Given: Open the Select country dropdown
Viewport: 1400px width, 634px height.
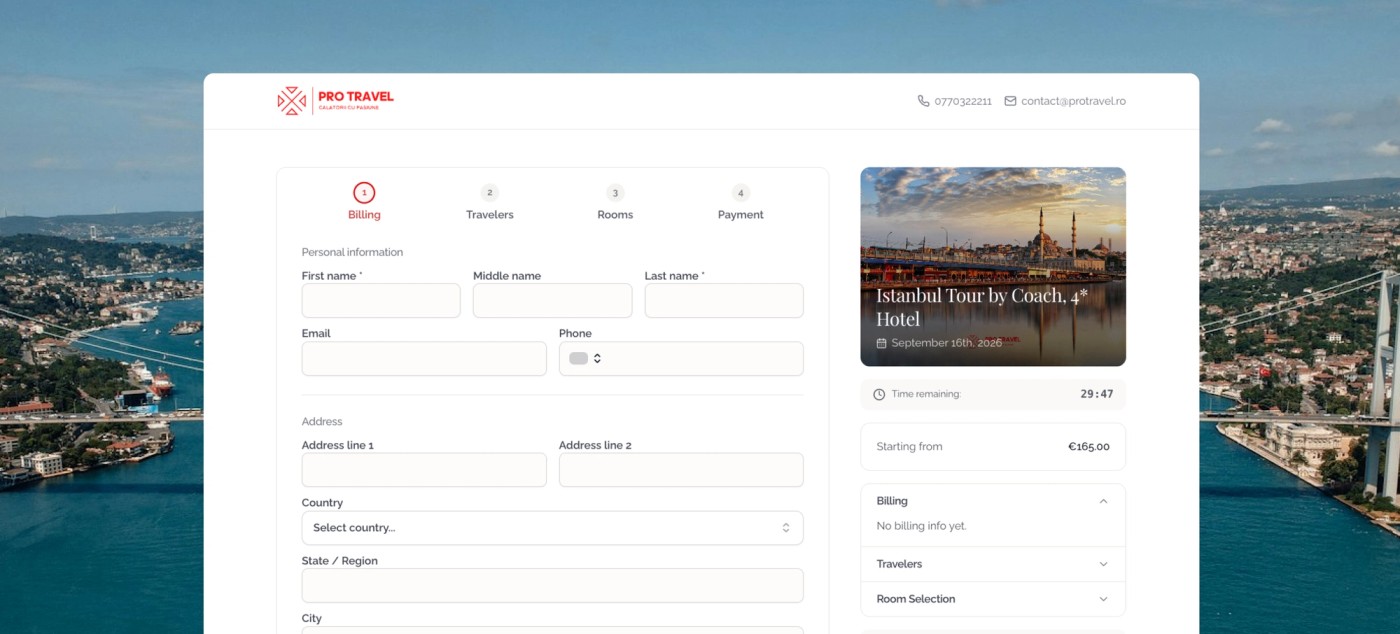Looking at the screenshot, I should [552, 528].
